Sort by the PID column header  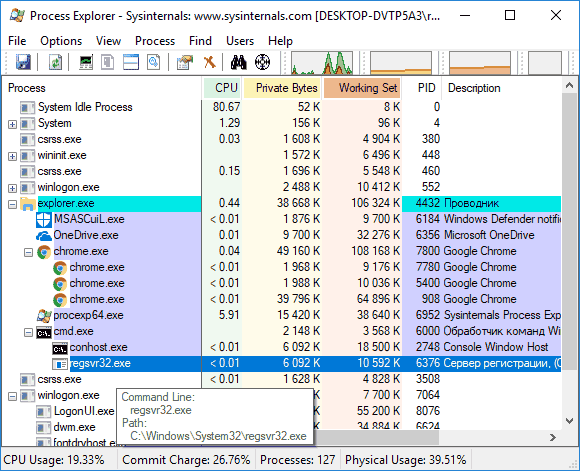(422, 88)
